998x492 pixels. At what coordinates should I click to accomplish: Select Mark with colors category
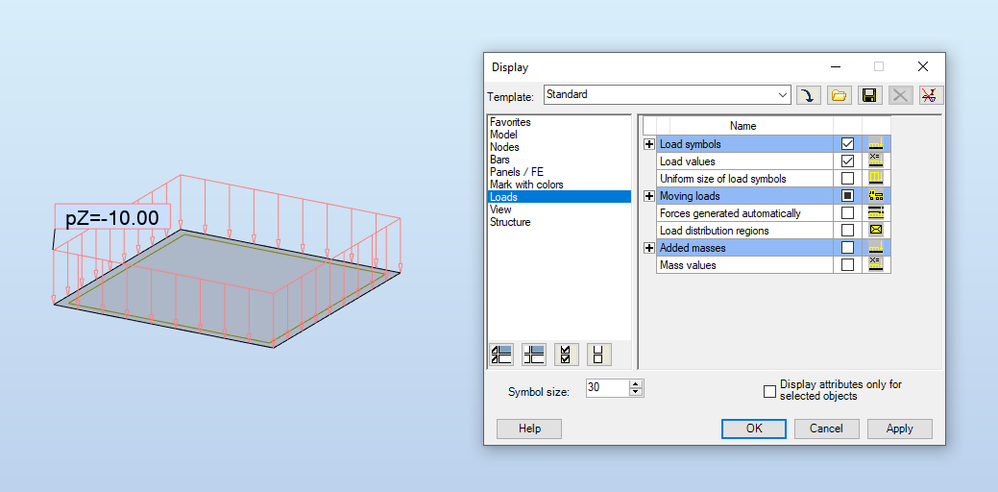(526, 185)
